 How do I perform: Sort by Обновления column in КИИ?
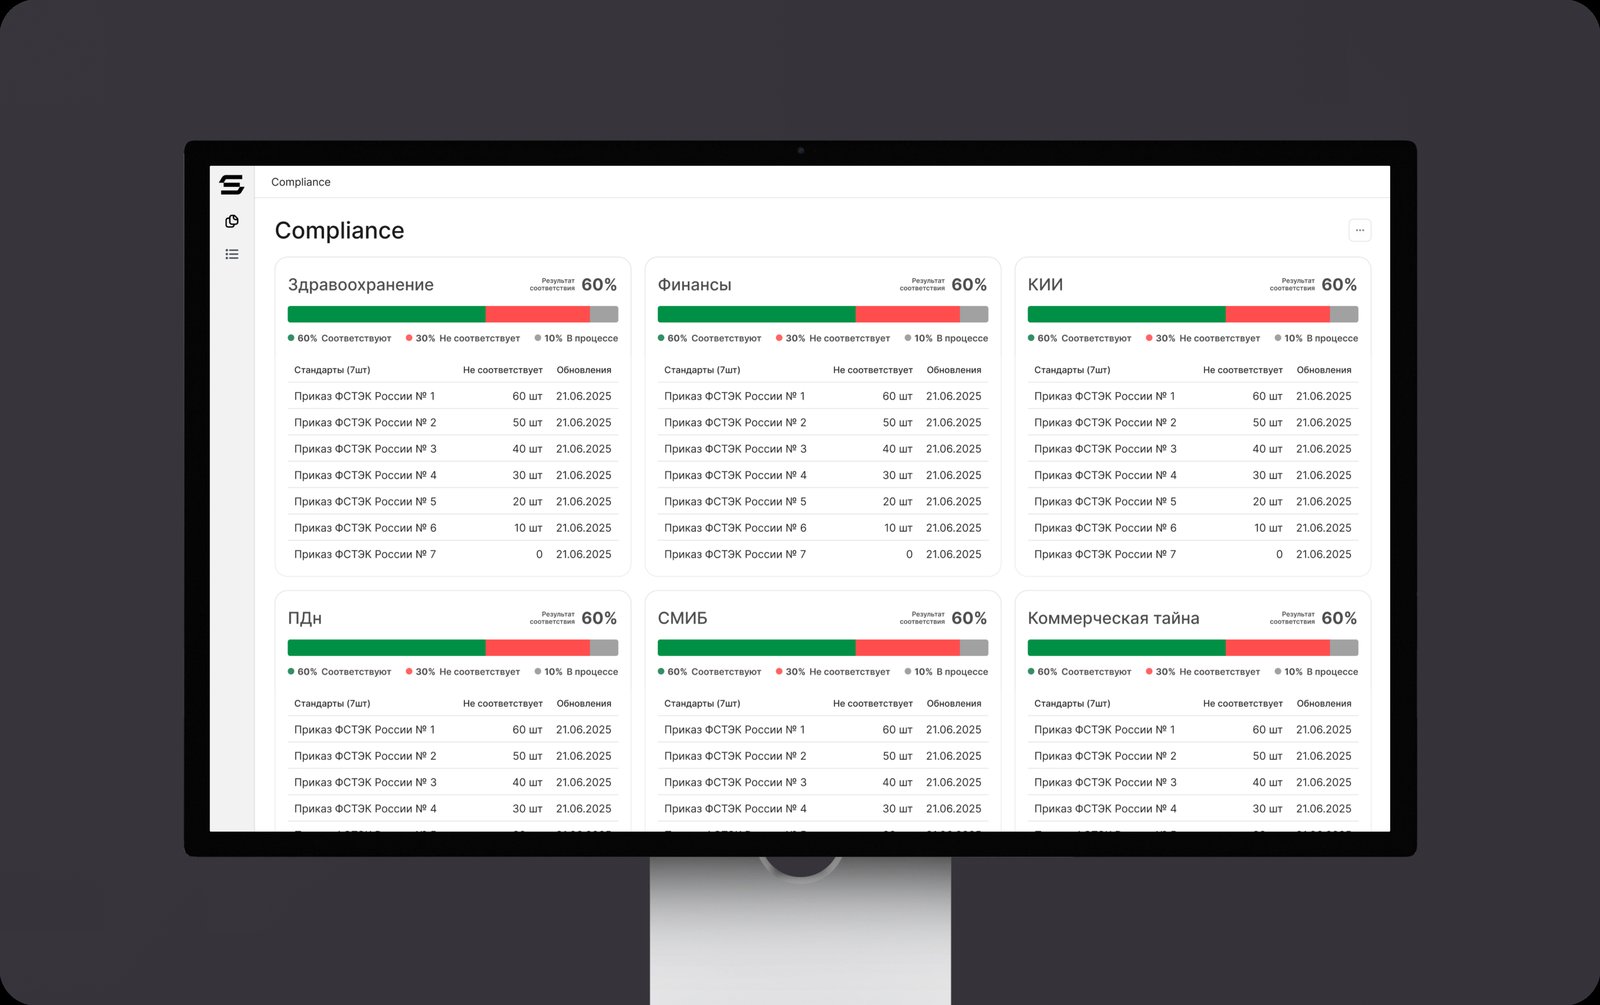tap(1323, 370)
